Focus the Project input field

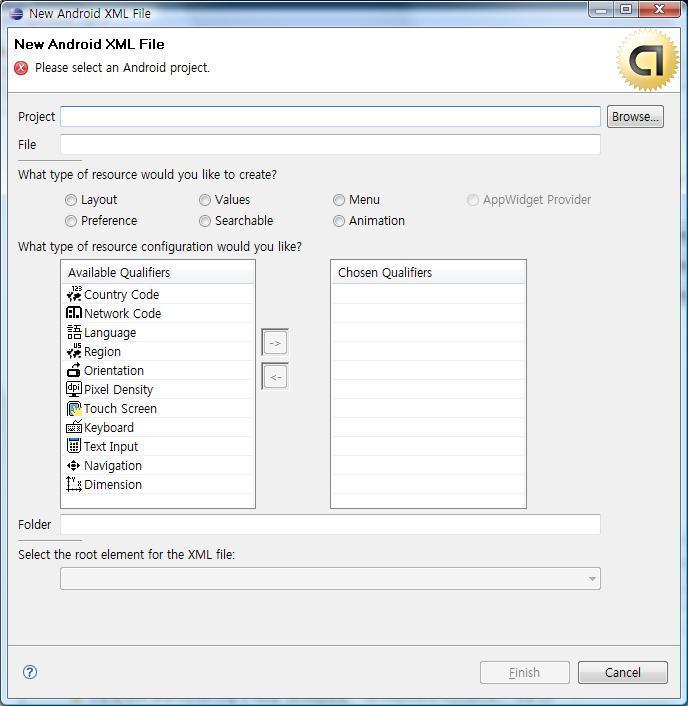(x=330, y=117)
